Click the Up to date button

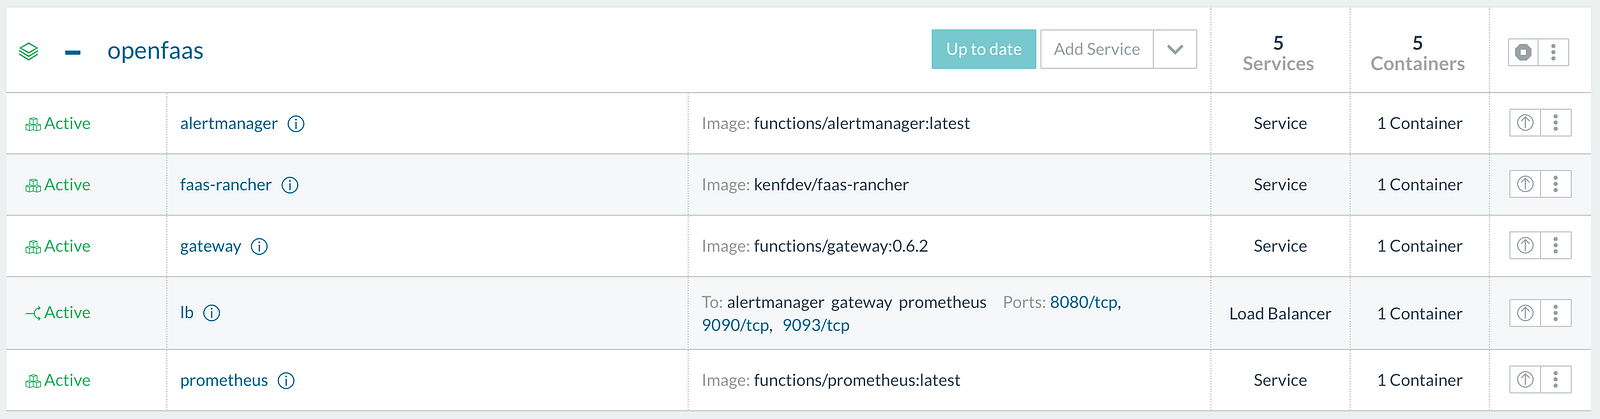tap(984, 49)
